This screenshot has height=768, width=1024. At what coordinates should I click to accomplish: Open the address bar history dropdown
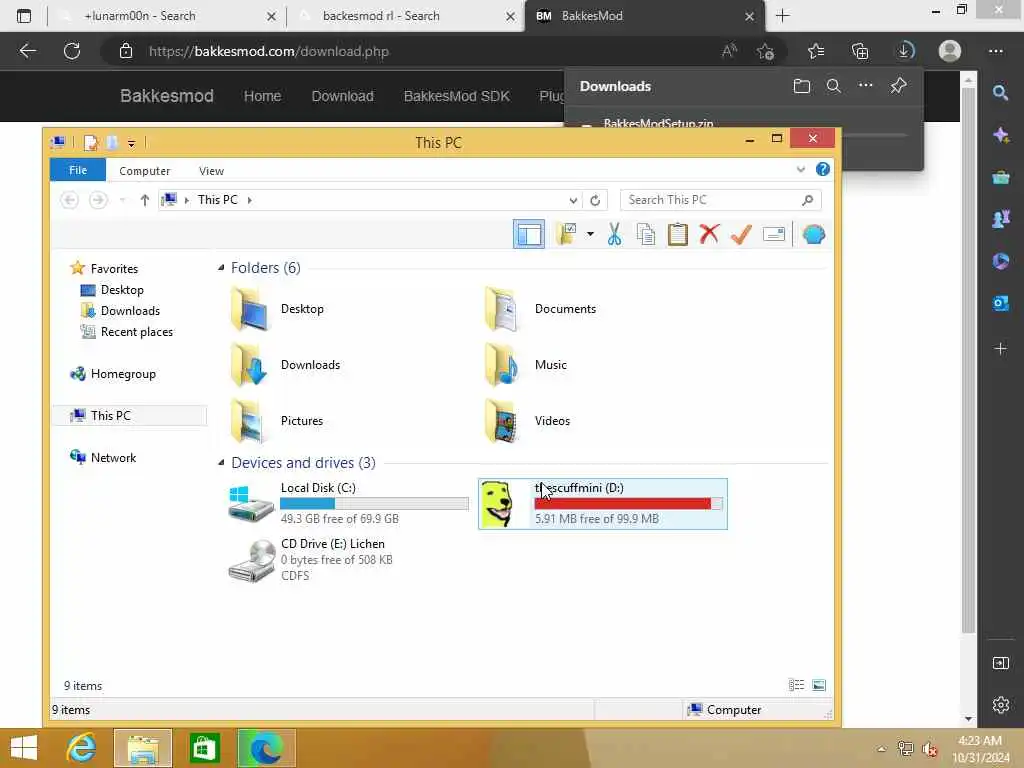573,200
